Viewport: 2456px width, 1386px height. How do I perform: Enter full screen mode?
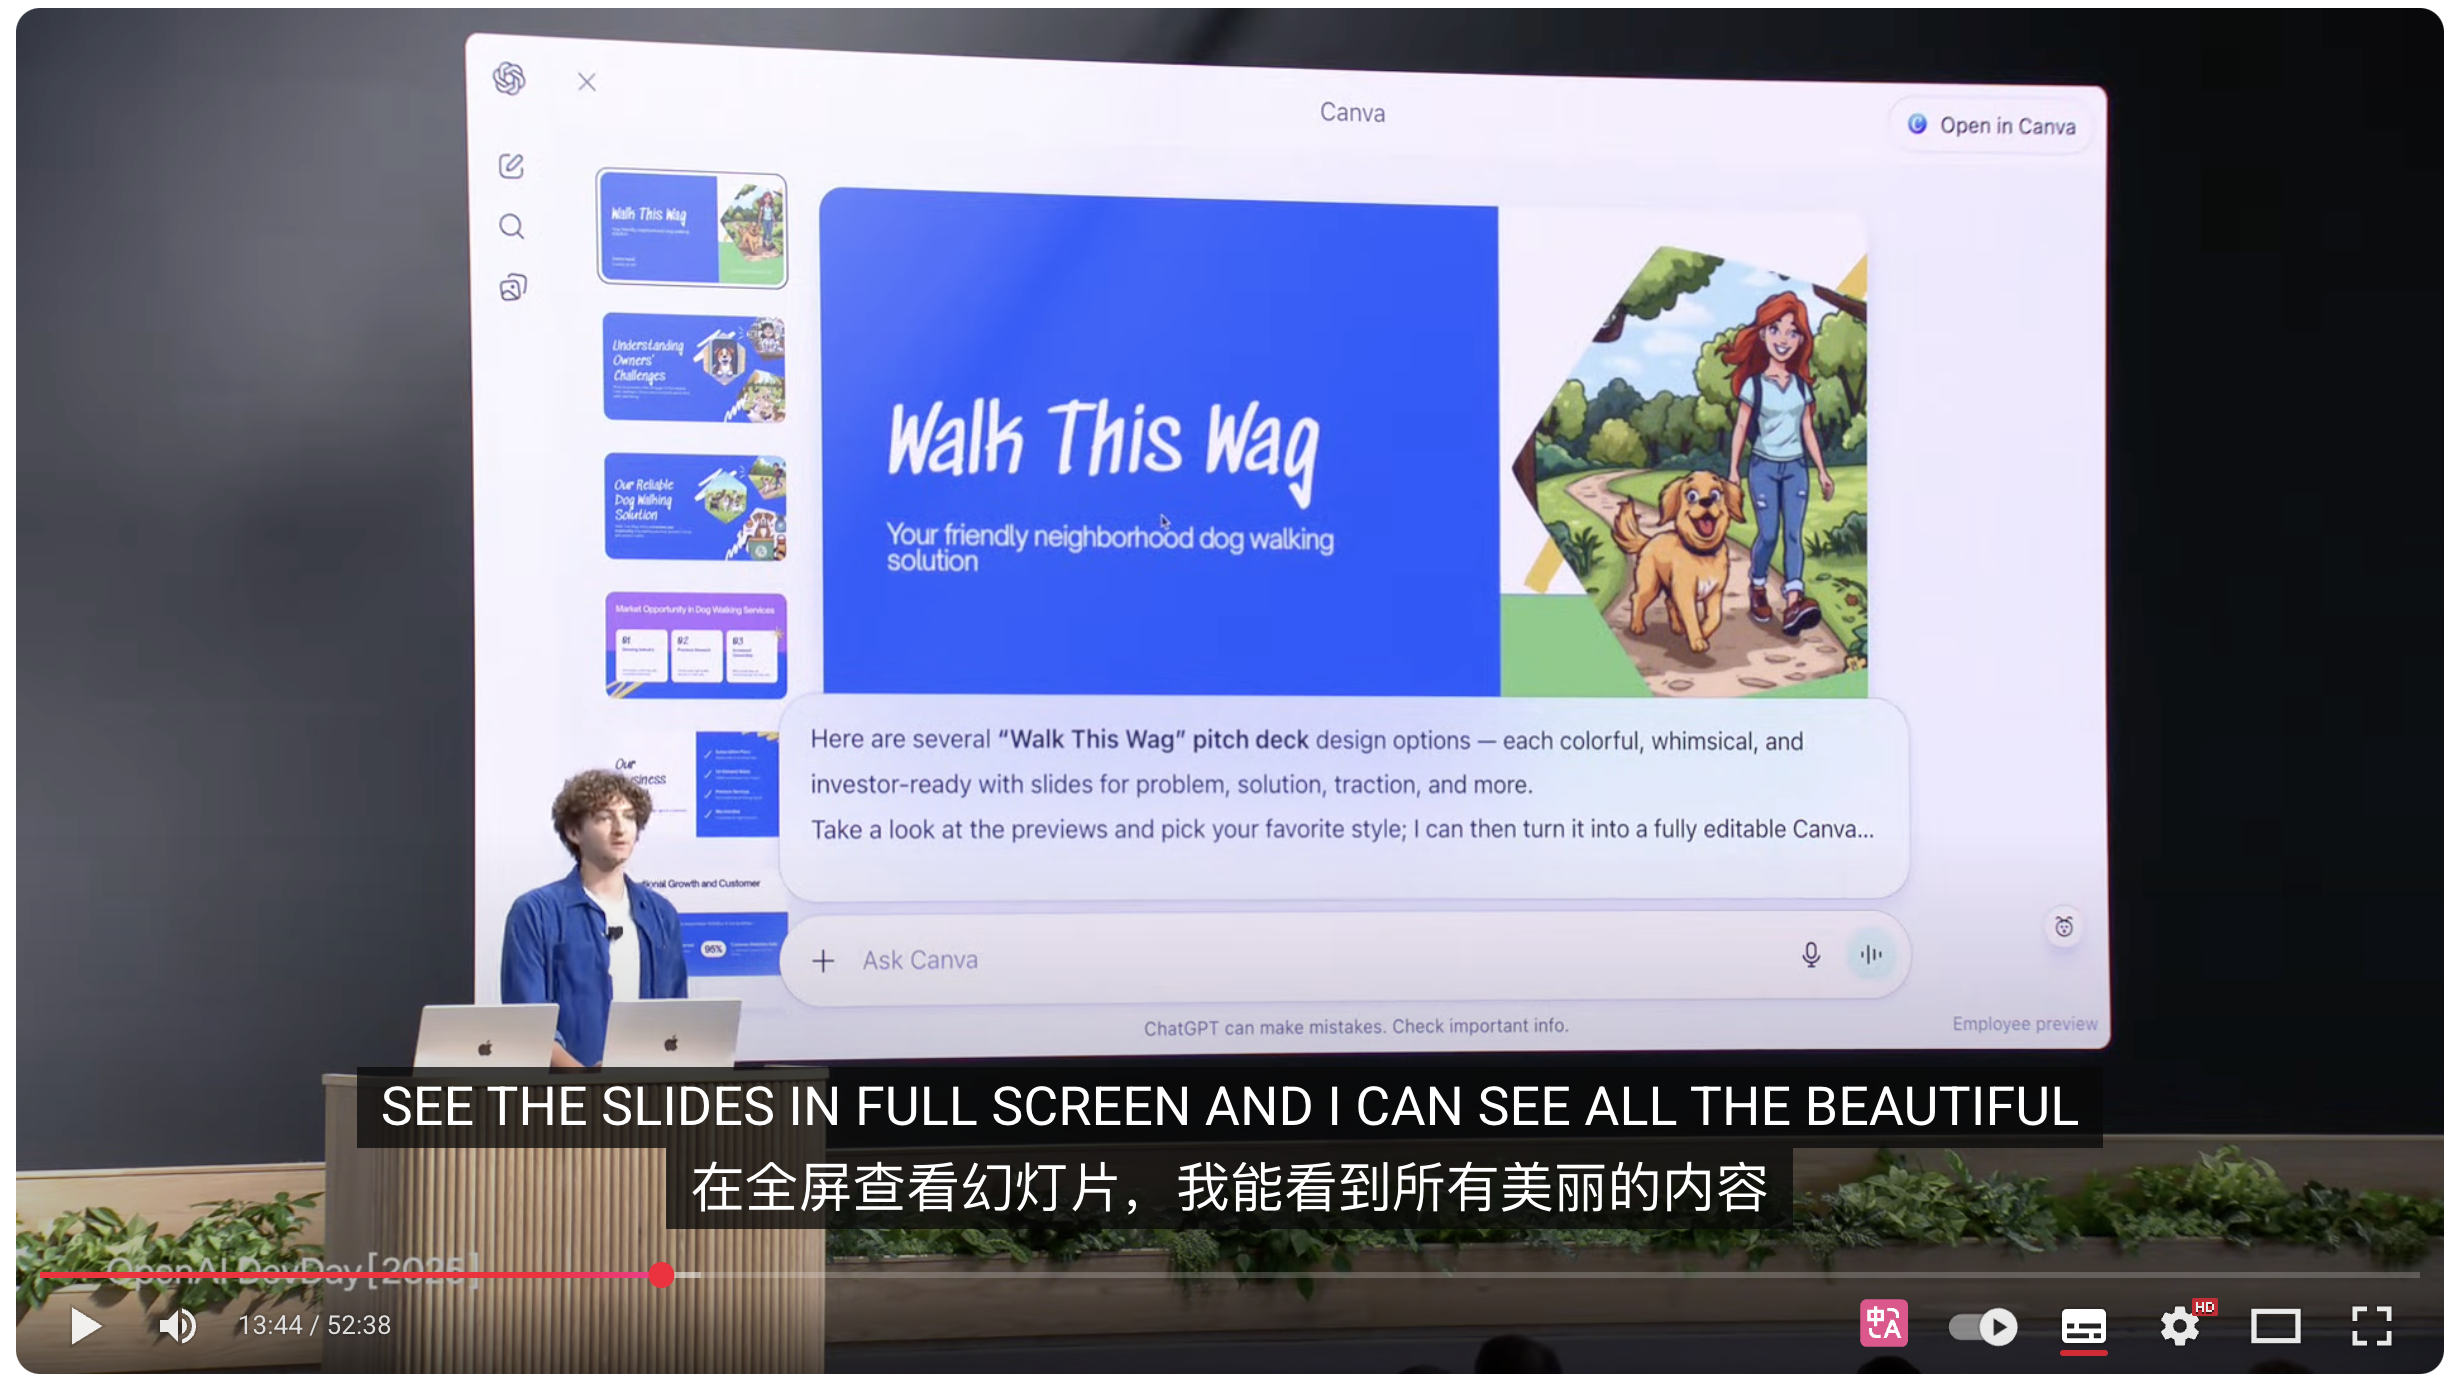pos(2371,1327)
